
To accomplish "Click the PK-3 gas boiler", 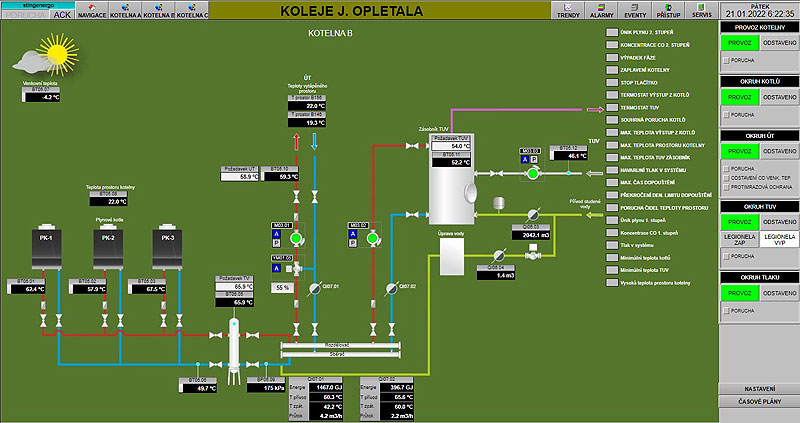I will [x=167, y=246].
